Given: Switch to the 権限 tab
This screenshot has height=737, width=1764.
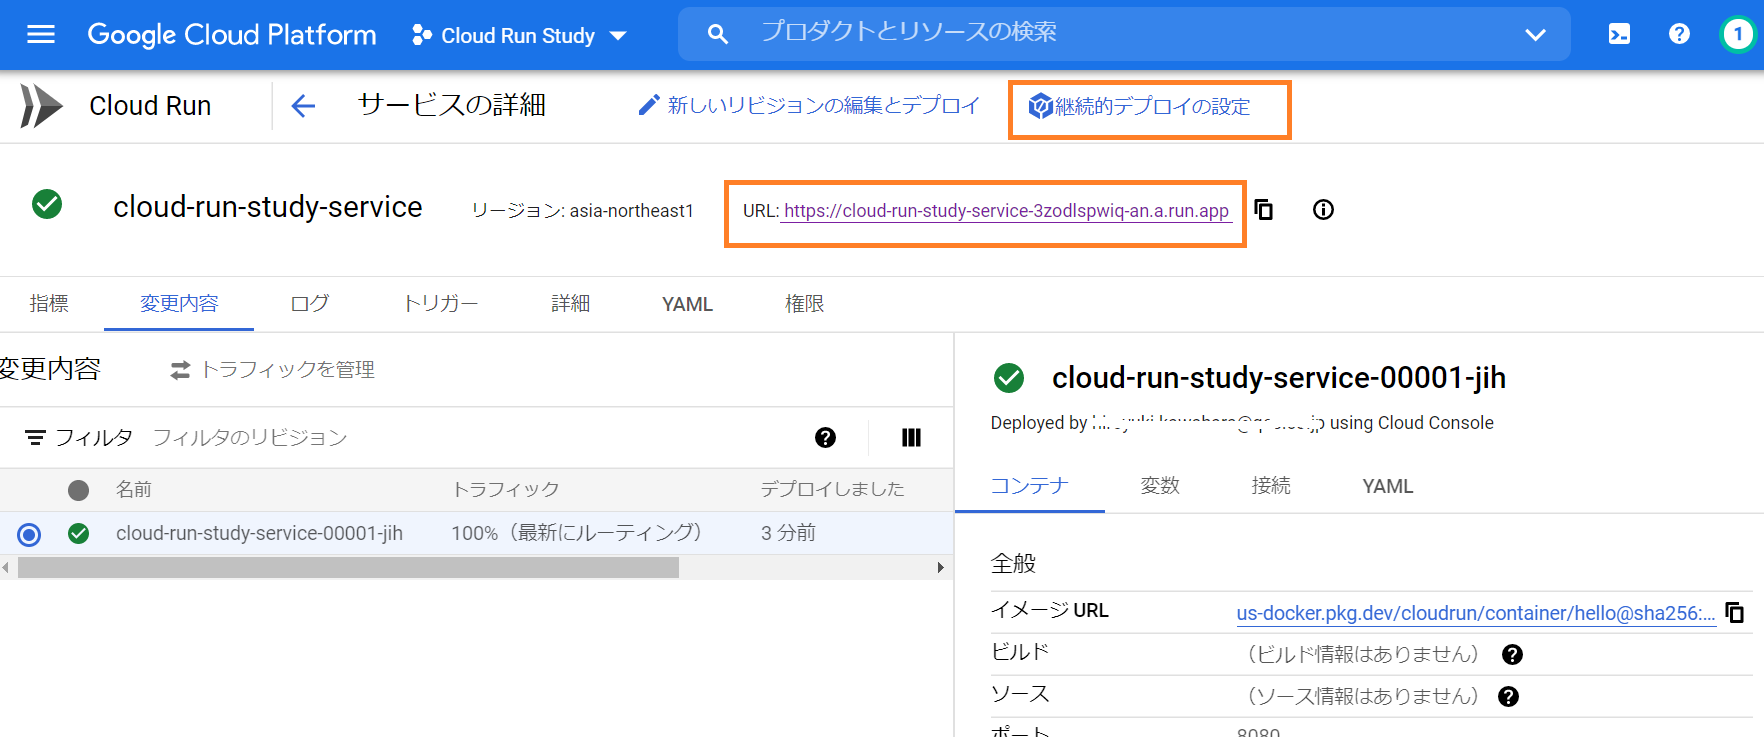Looking at the screenshot, I should (x=805, y=303).
